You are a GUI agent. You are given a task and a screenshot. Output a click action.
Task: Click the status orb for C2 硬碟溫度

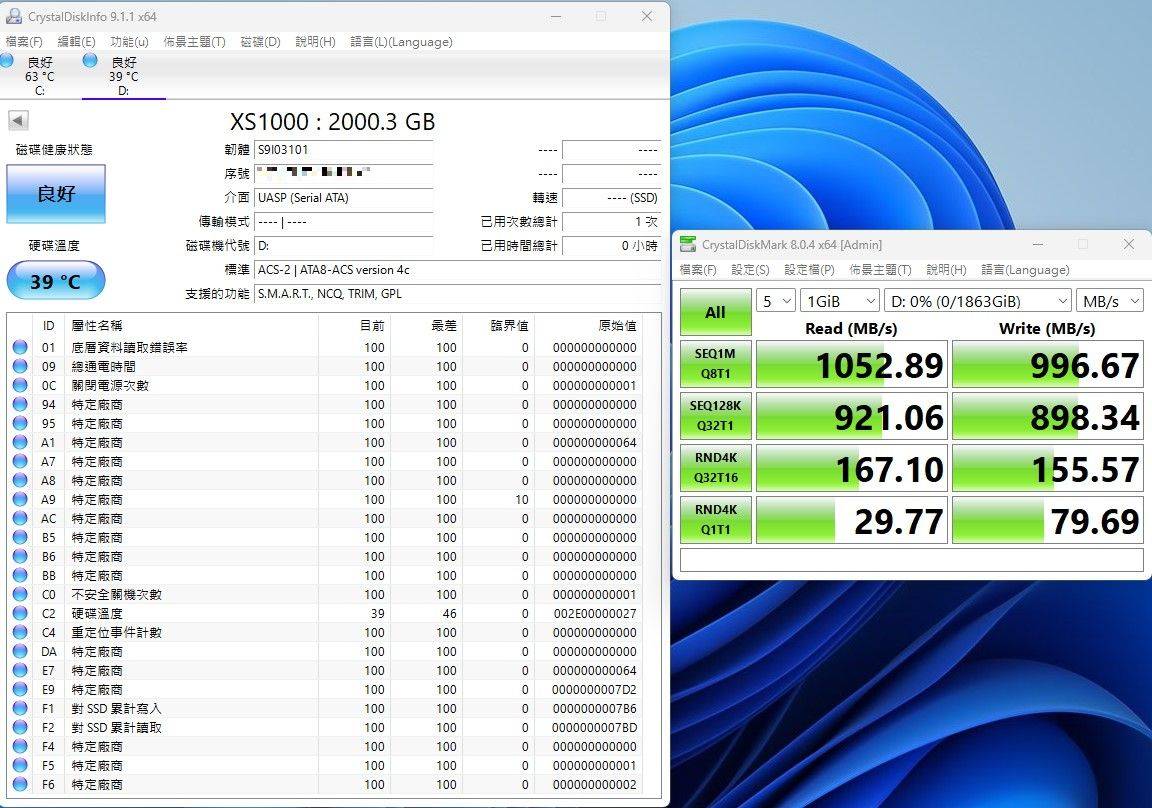[20, 614]
